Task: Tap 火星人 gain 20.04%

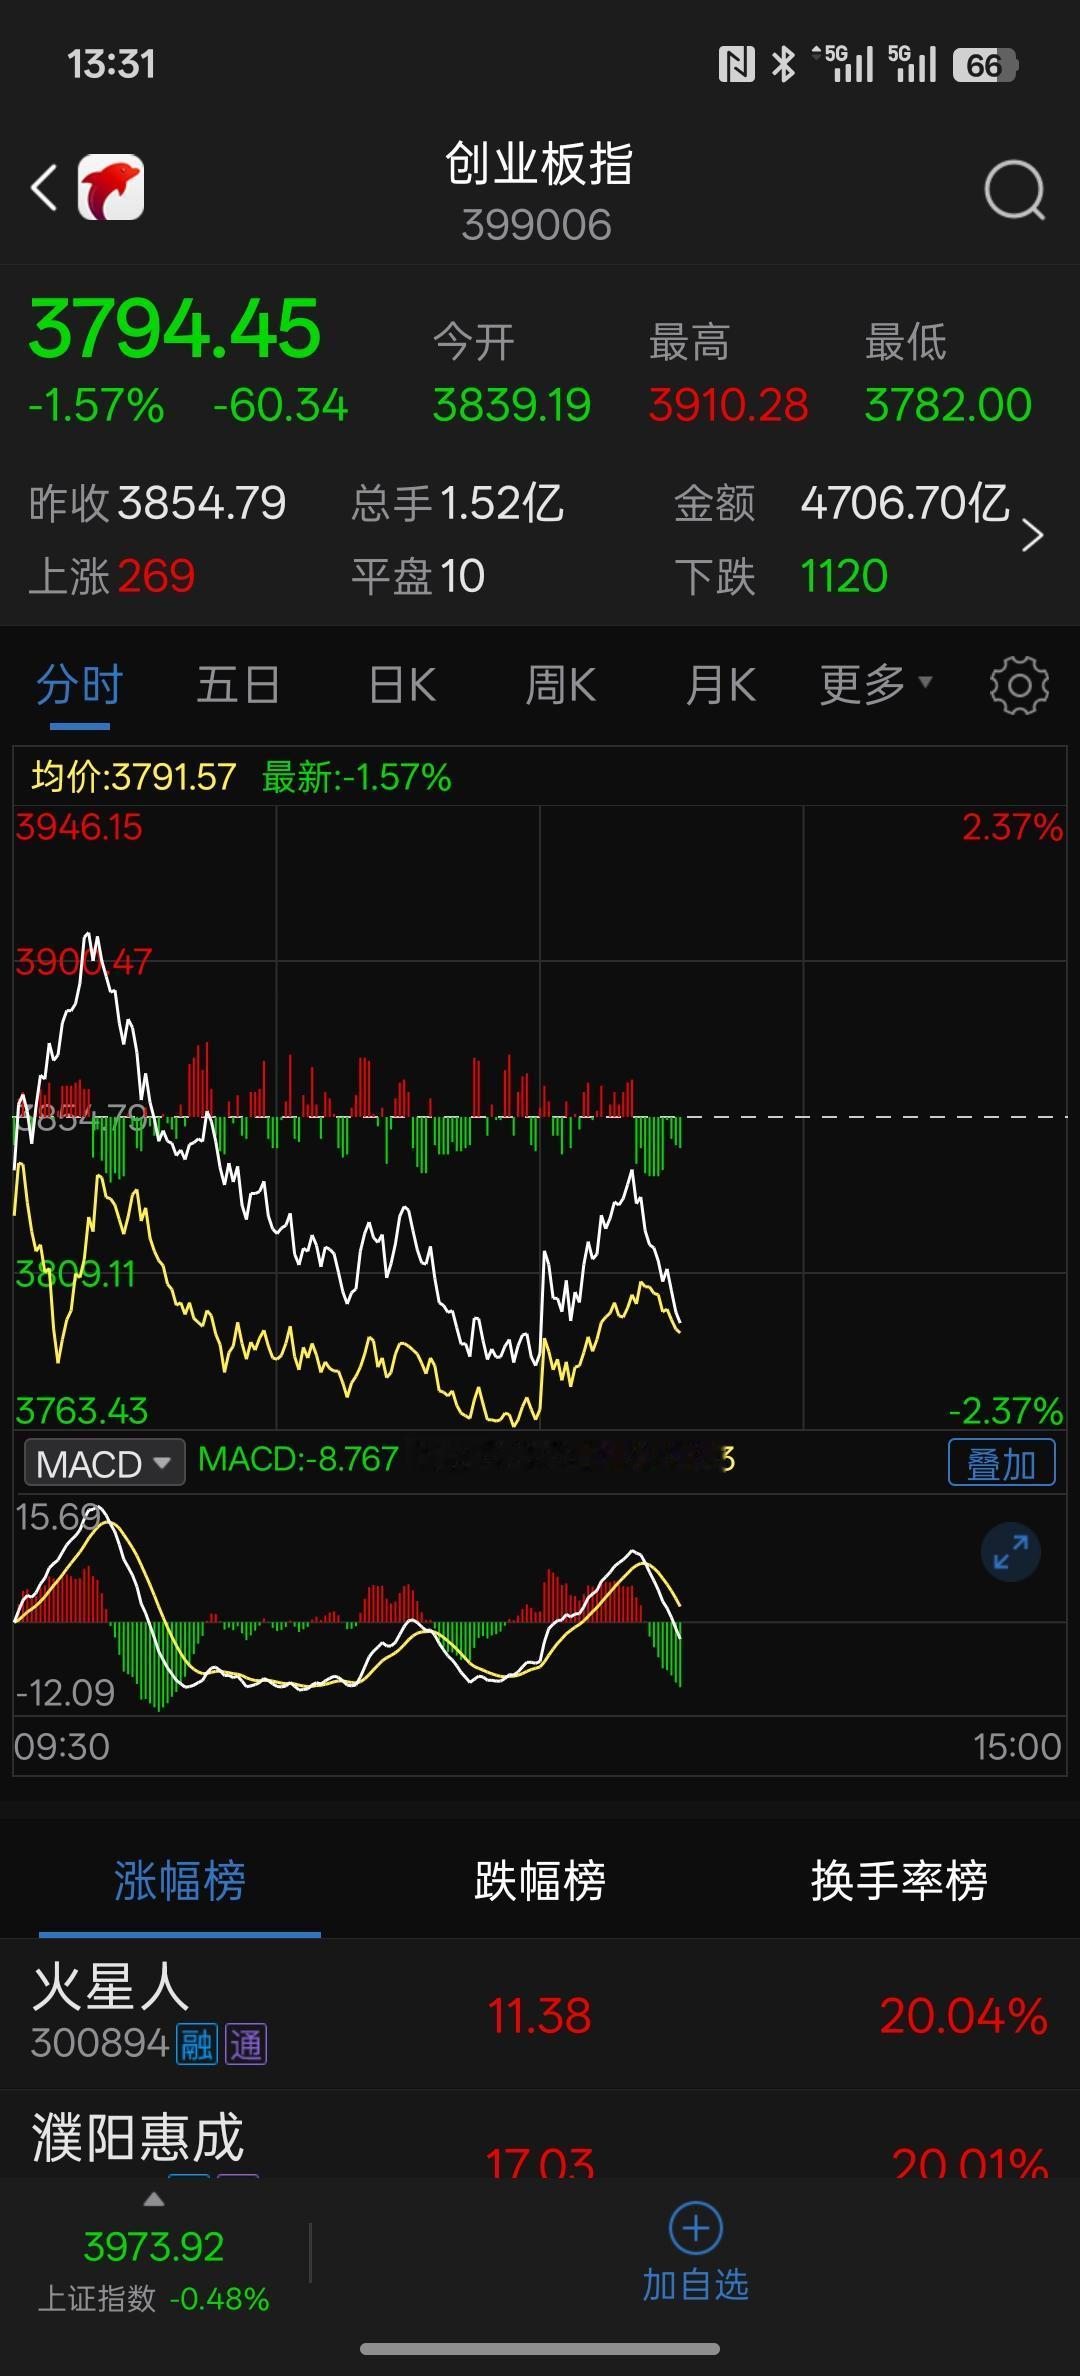Action: (964, 2016)
